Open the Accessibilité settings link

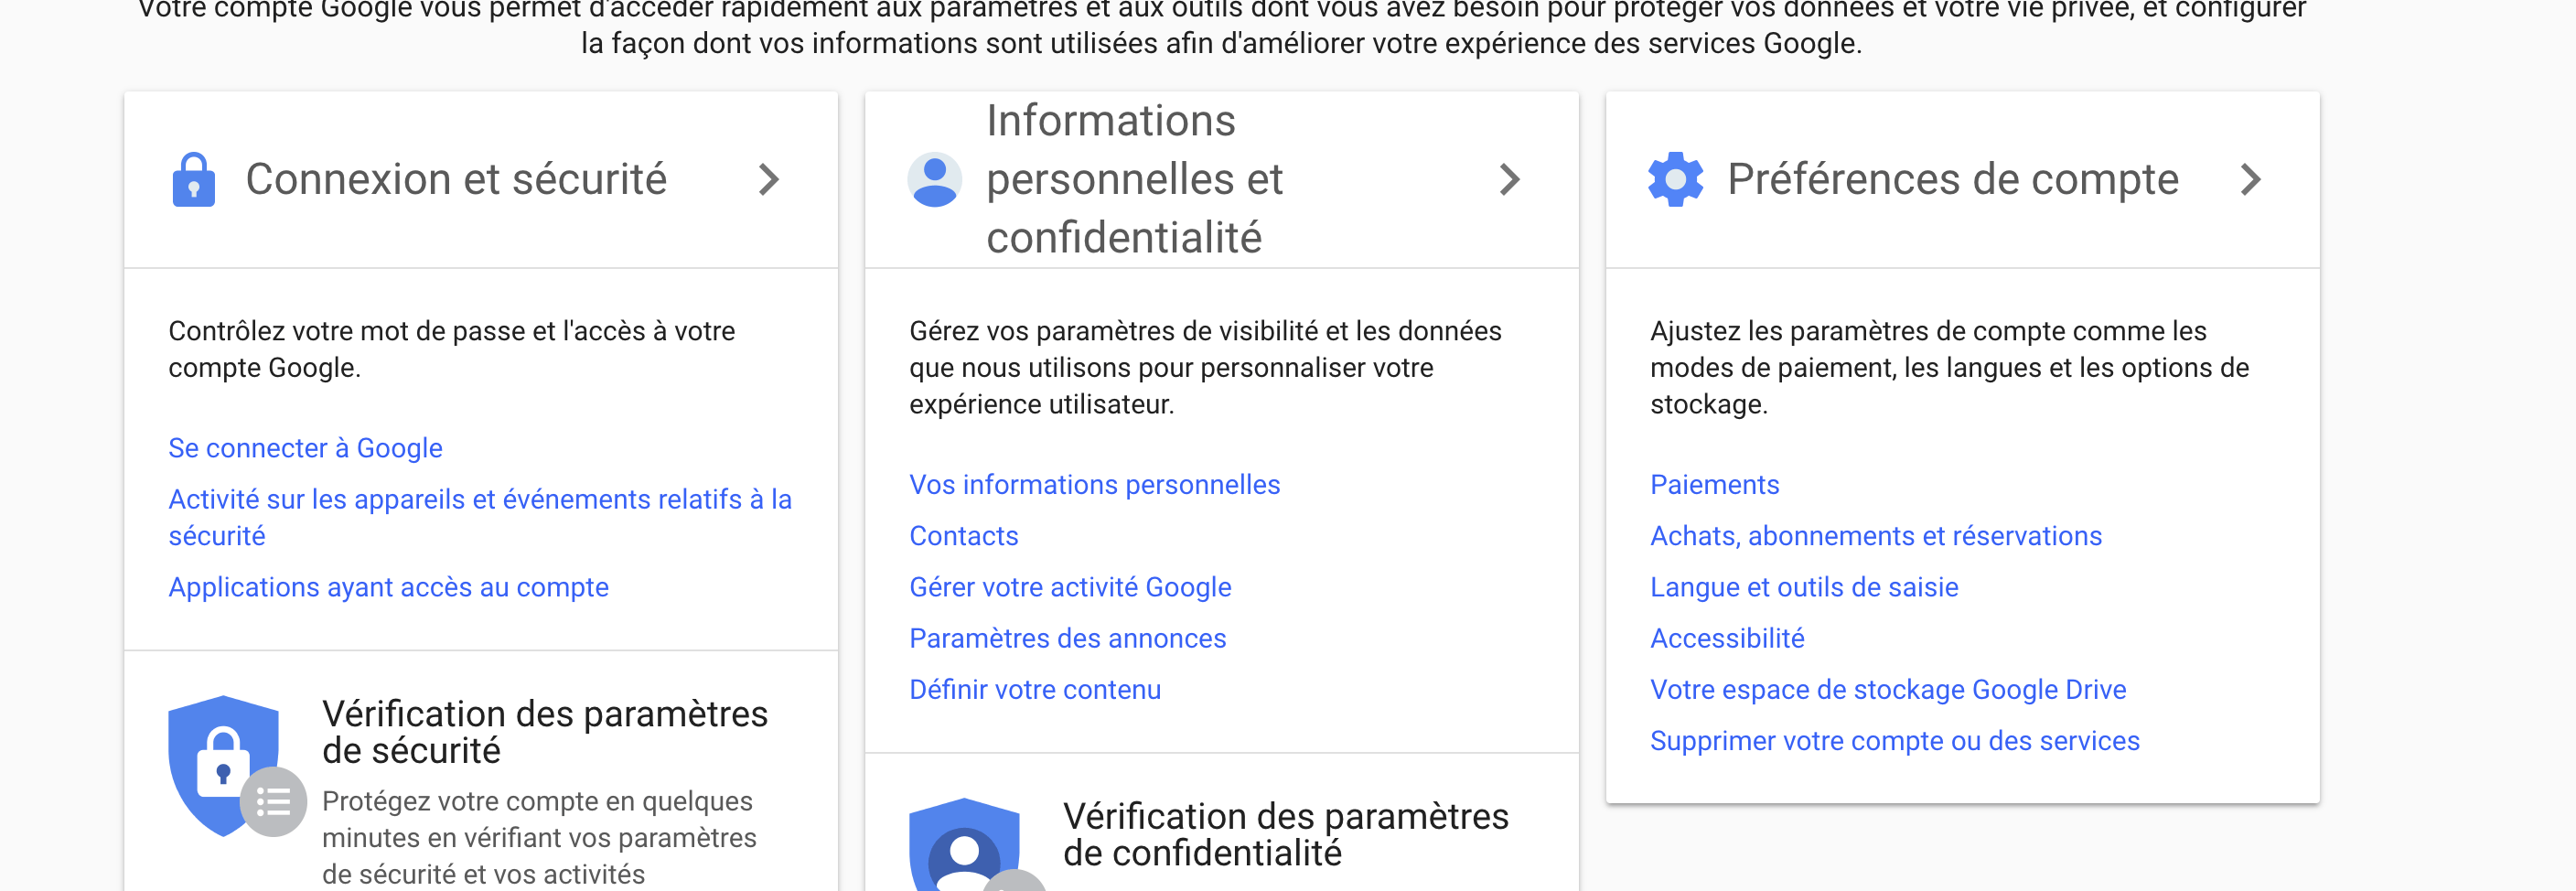click(x=1727, y=638)
